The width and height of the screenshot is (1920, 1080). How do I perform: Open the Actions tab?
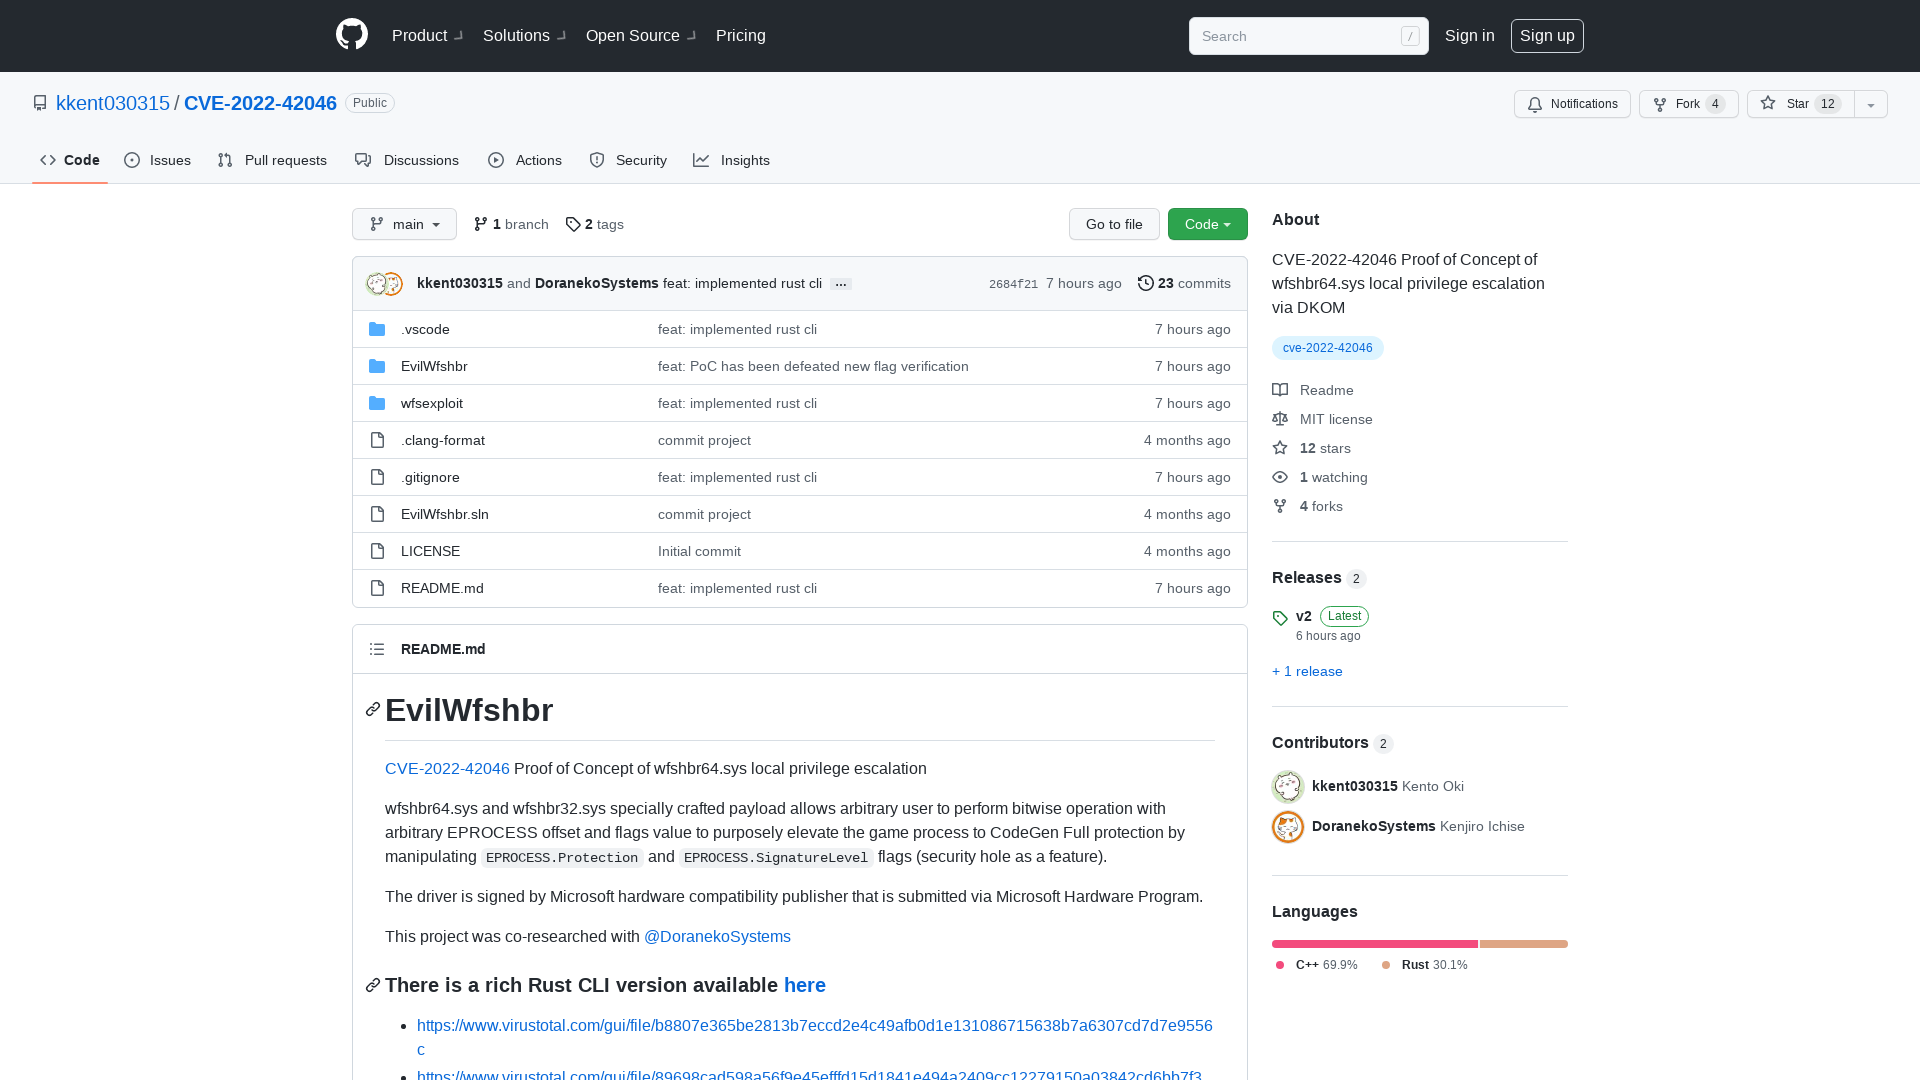point(525,160)
